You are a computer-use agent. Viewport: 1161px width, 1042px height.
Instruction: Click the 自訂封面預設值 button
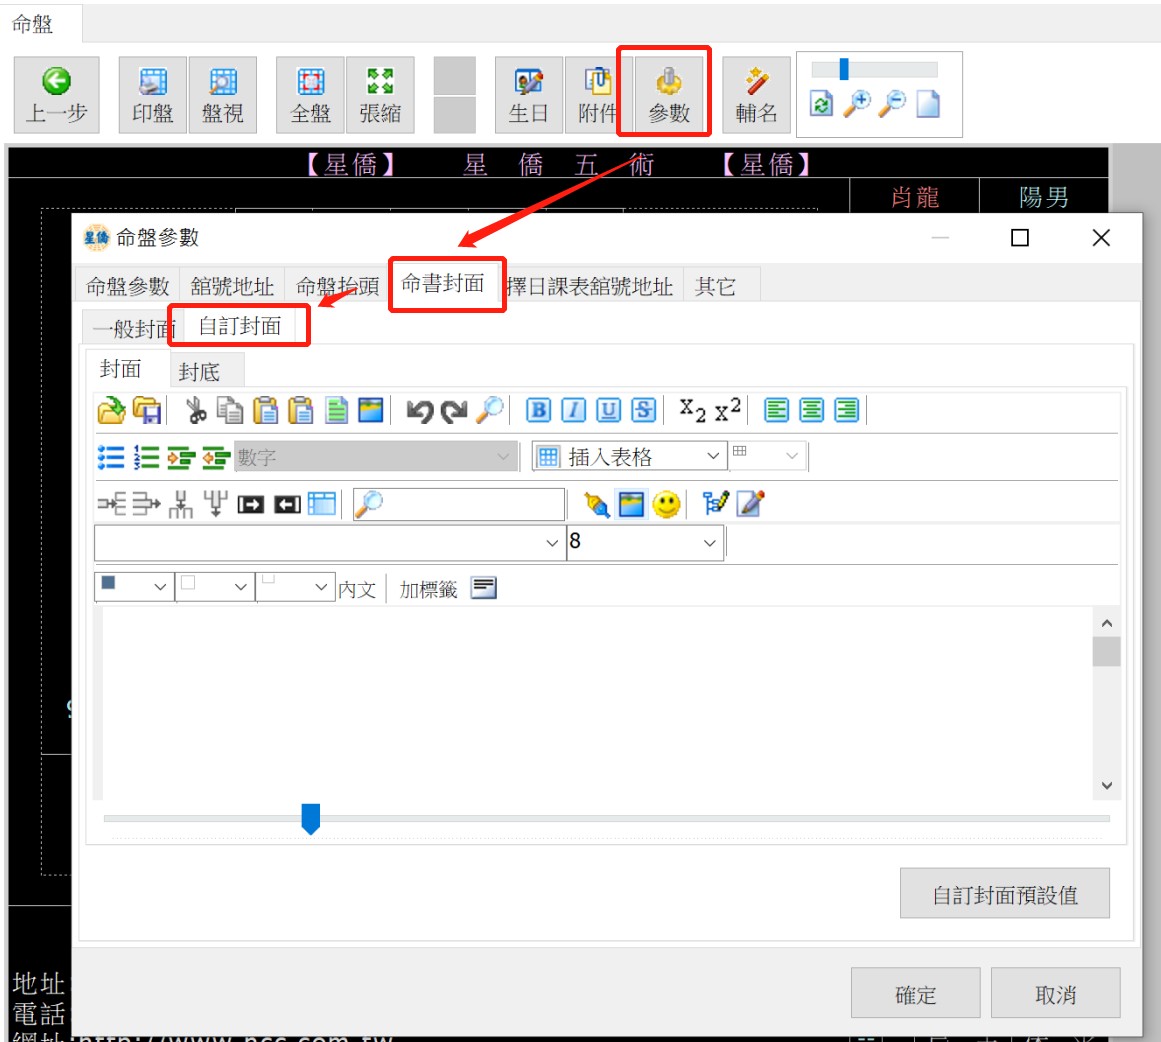tap(1004, 894)
